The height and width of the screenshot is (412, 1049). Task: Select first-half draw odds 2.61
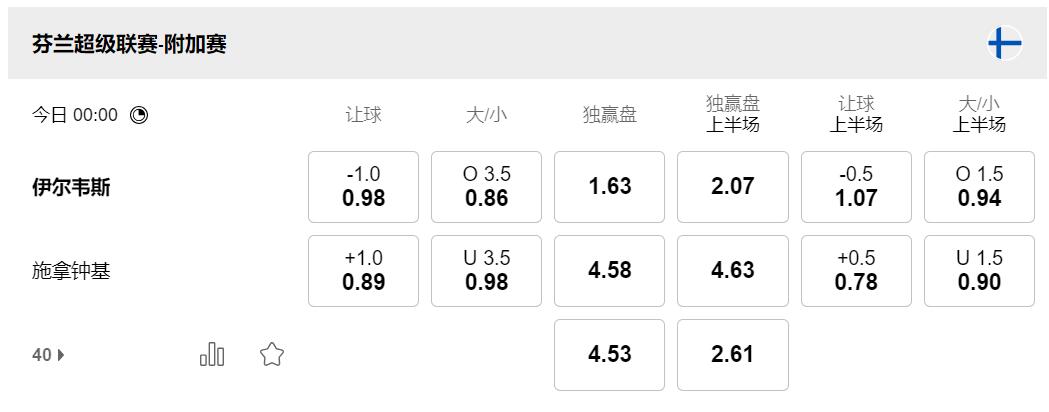pyautogui.click(x=732, y=354)
